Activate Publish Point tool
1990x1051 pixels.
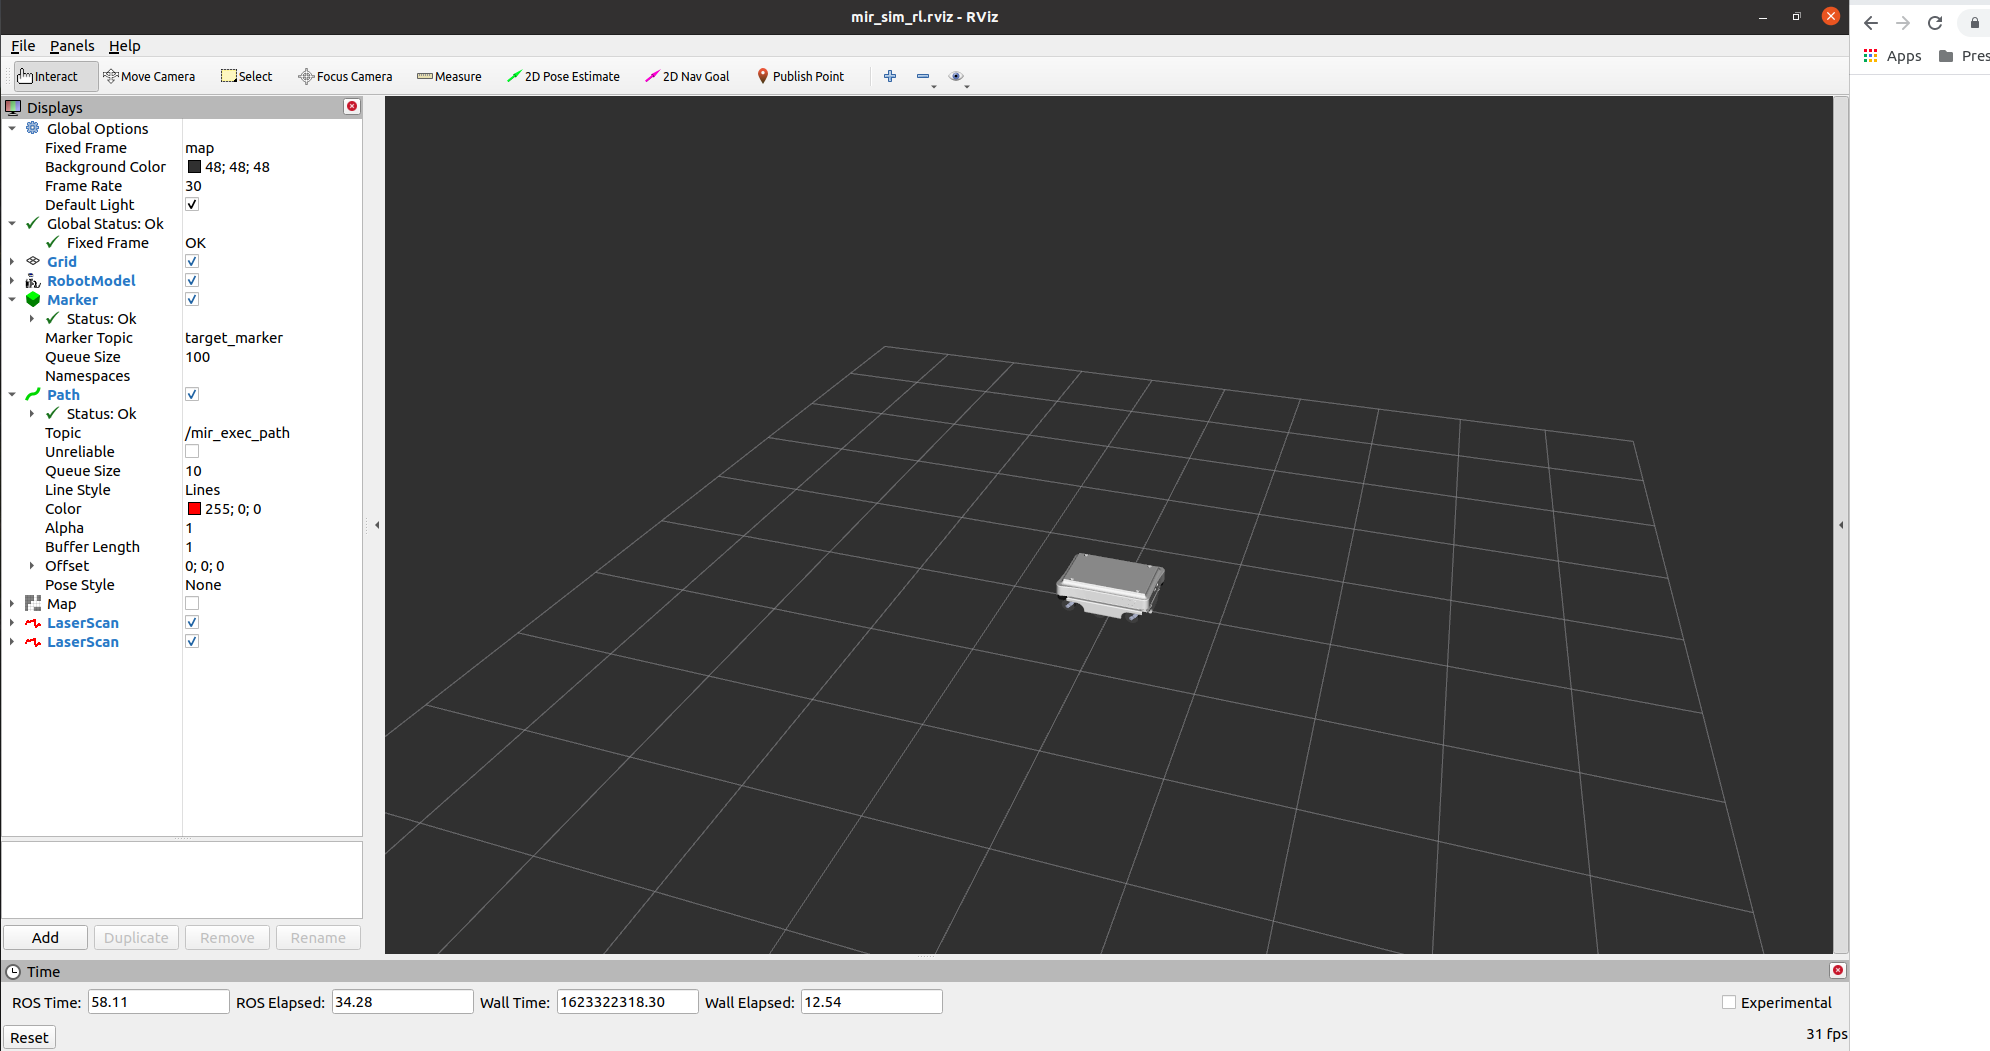[x=800, y=76]
